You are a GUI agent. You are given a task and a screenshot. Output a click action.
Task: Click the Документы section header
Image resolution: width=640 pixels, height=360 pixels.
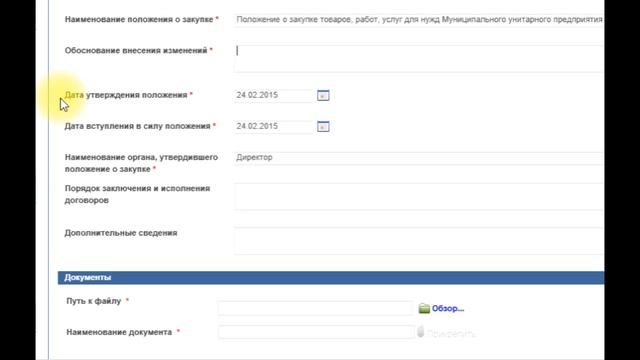pos(331,278)
